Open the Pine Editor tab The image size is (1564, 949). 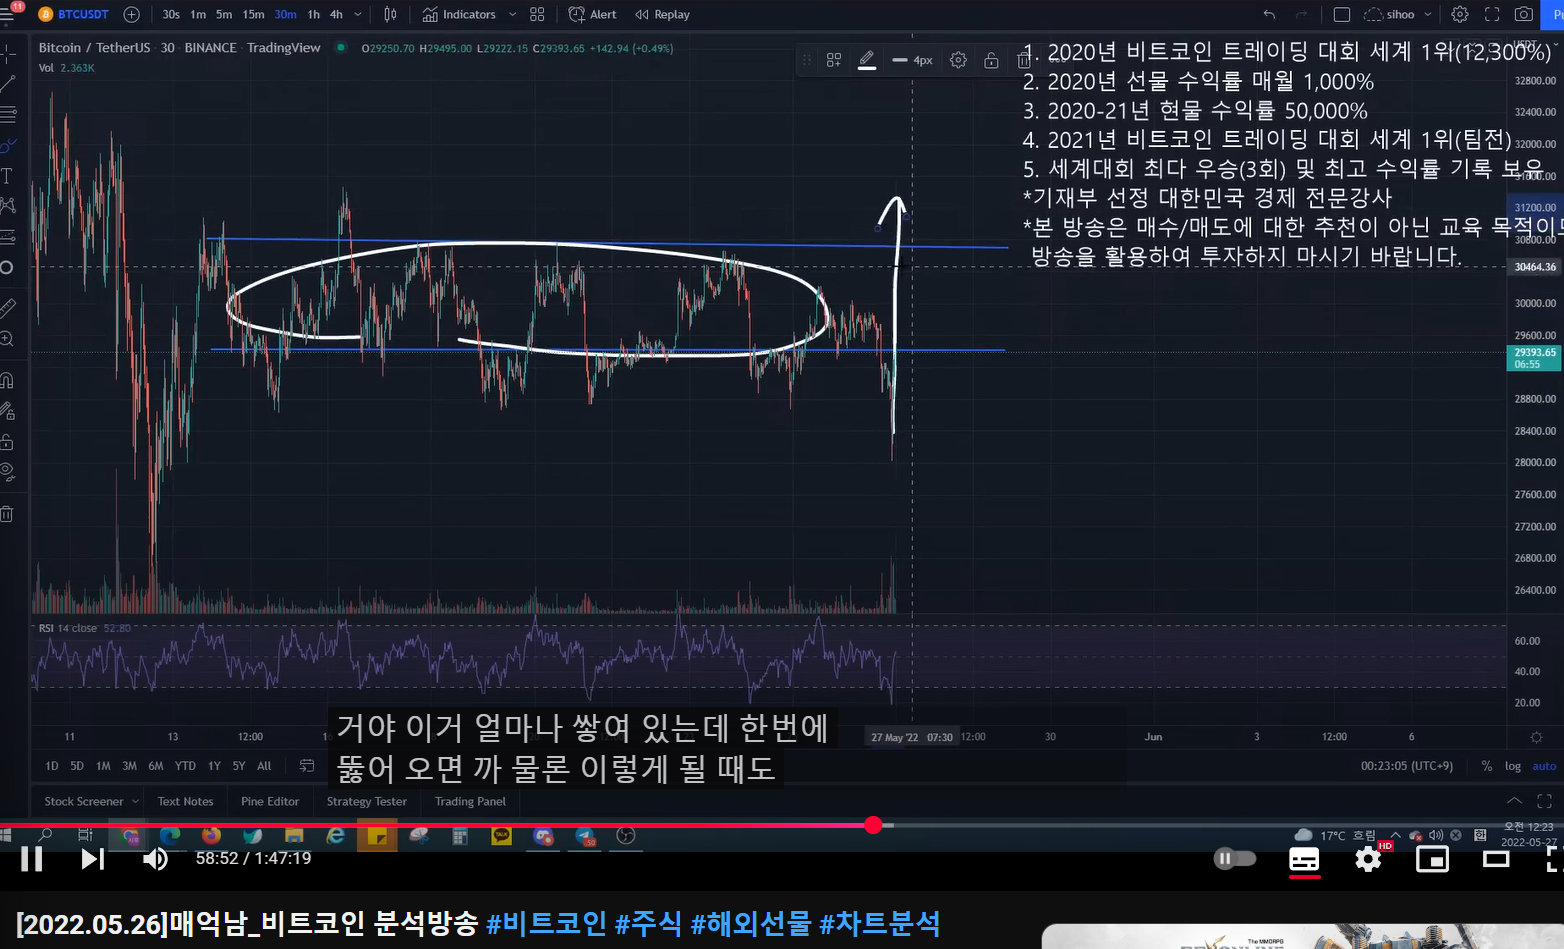click(x=270, y=801)
